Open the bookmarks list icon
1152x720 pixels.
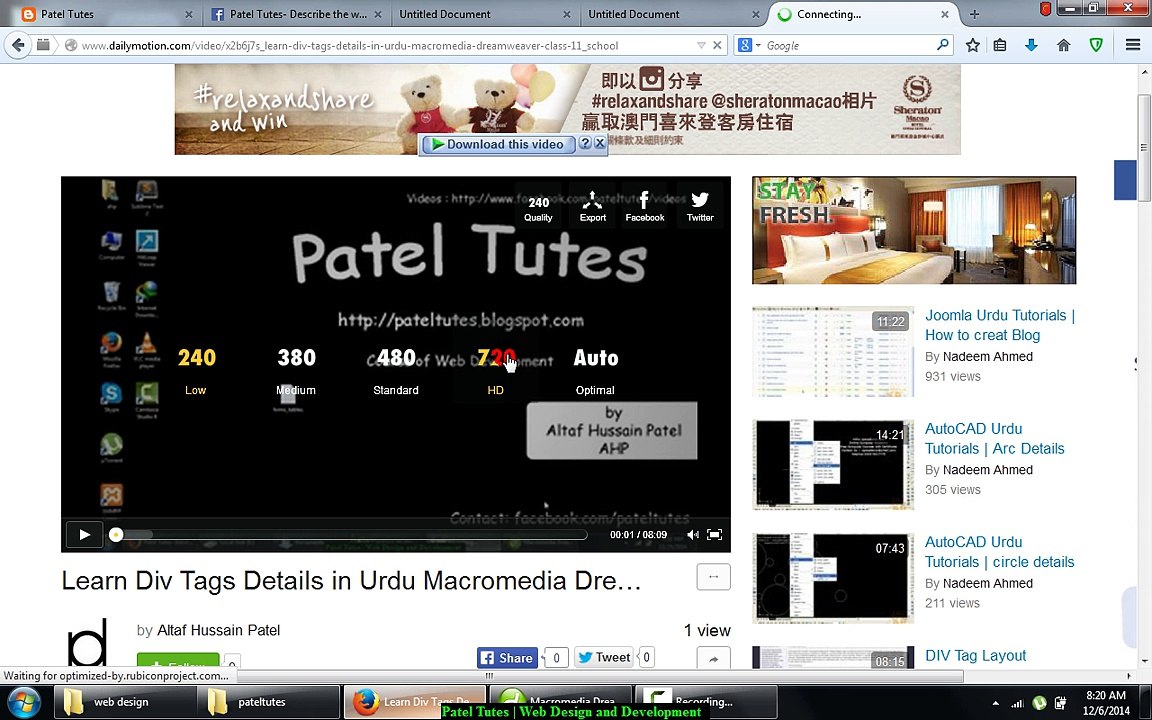click(1000, 46)
